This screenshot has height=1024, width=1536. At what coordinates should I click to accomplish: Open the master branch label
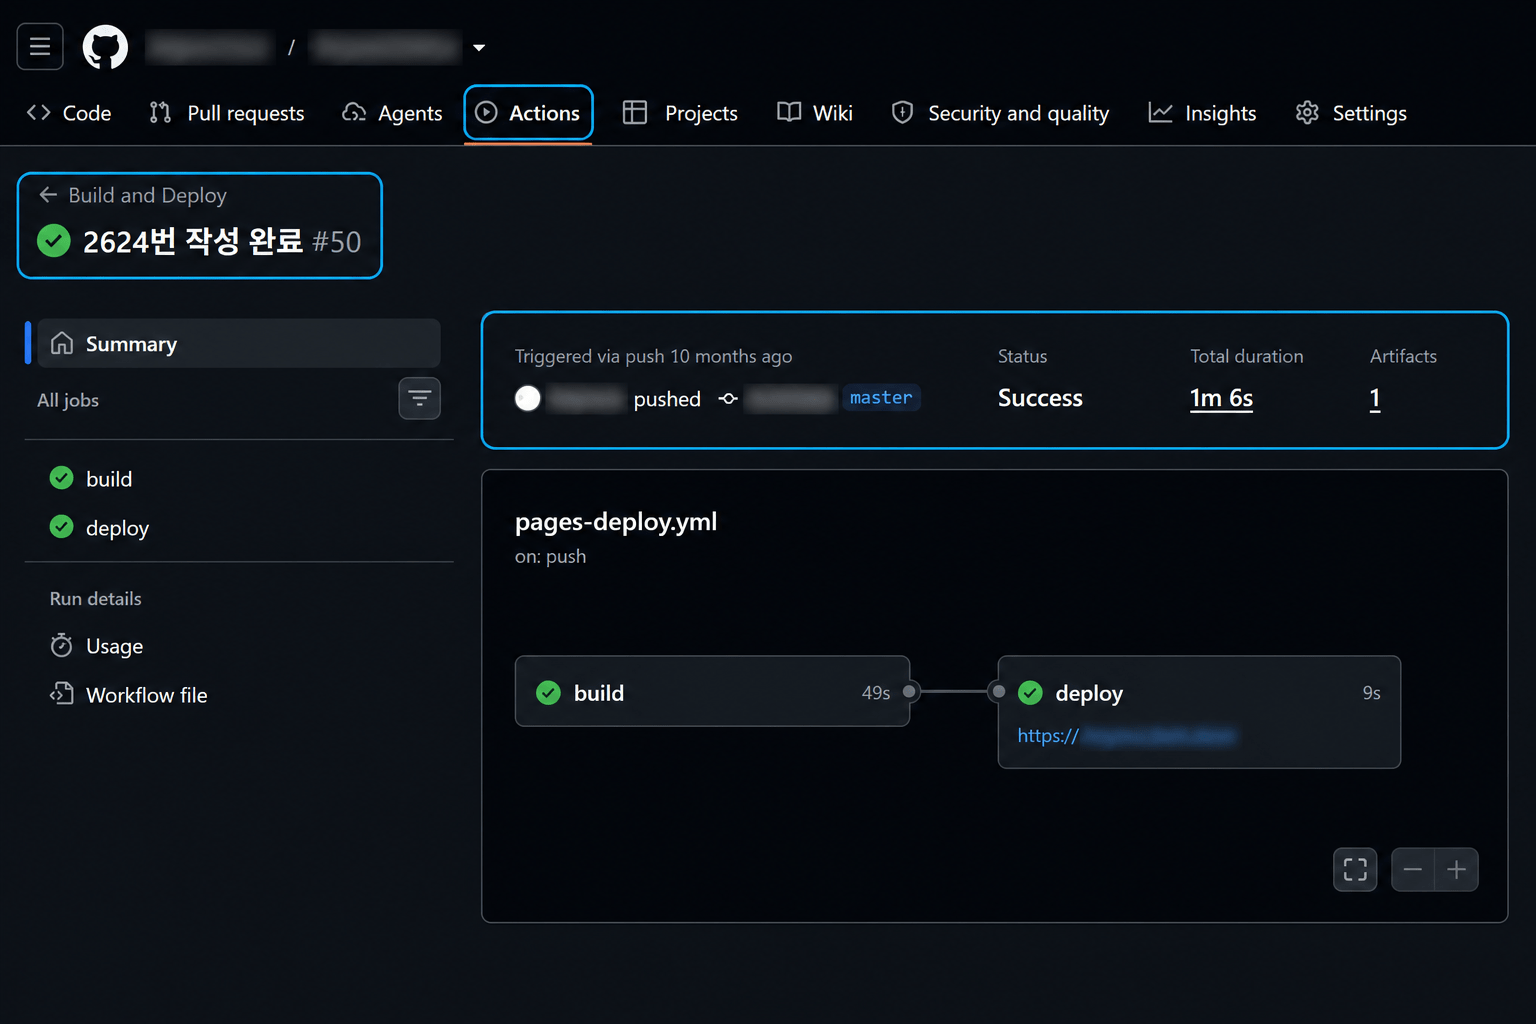[x=881, y=398]
